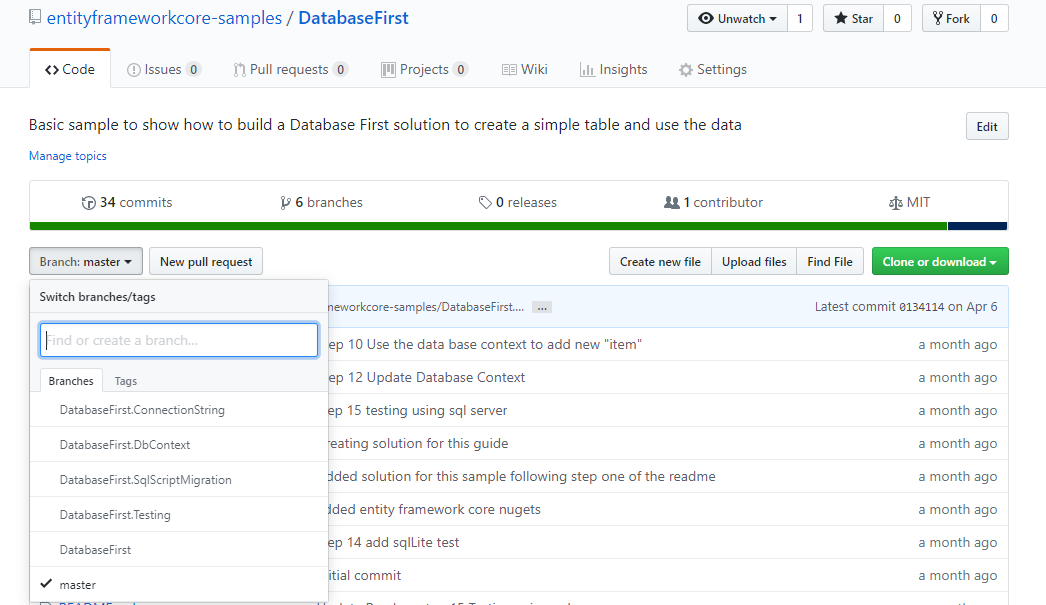Focus Find or create a branch field
This screenshot has width=1046, height=605.
(179, 340)
